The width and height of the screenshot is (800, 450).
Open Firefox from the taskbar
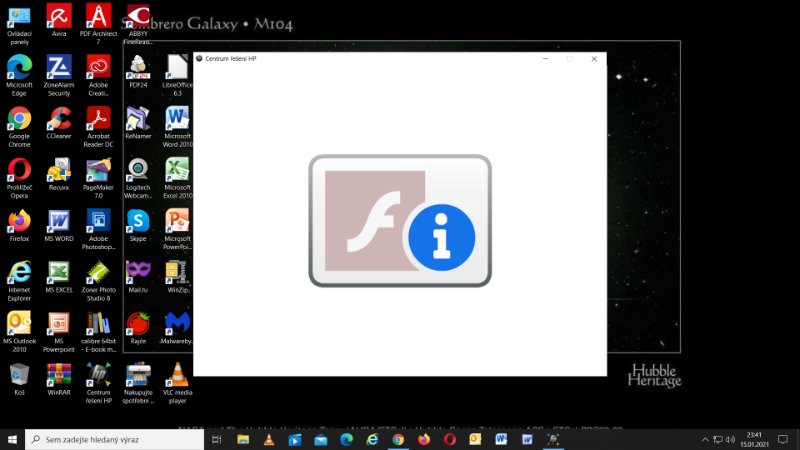coord(424,439)
